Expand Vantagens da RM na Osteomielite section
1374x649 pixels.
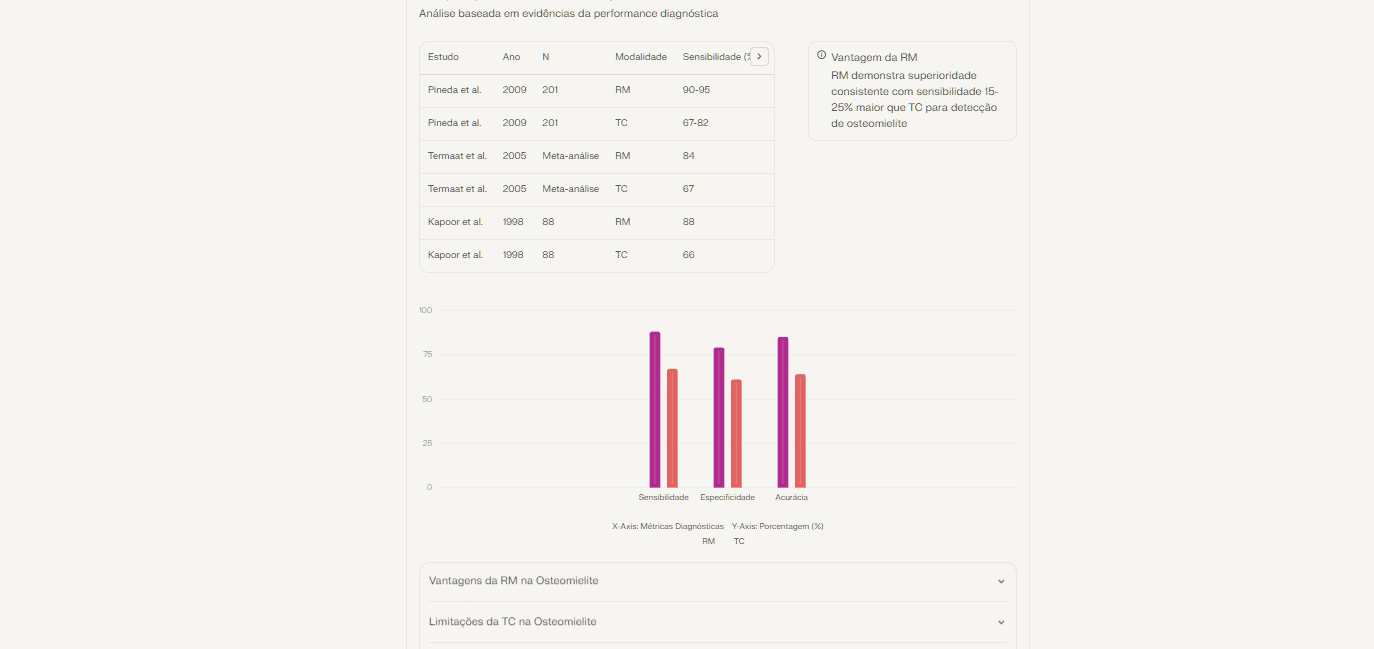717,581
